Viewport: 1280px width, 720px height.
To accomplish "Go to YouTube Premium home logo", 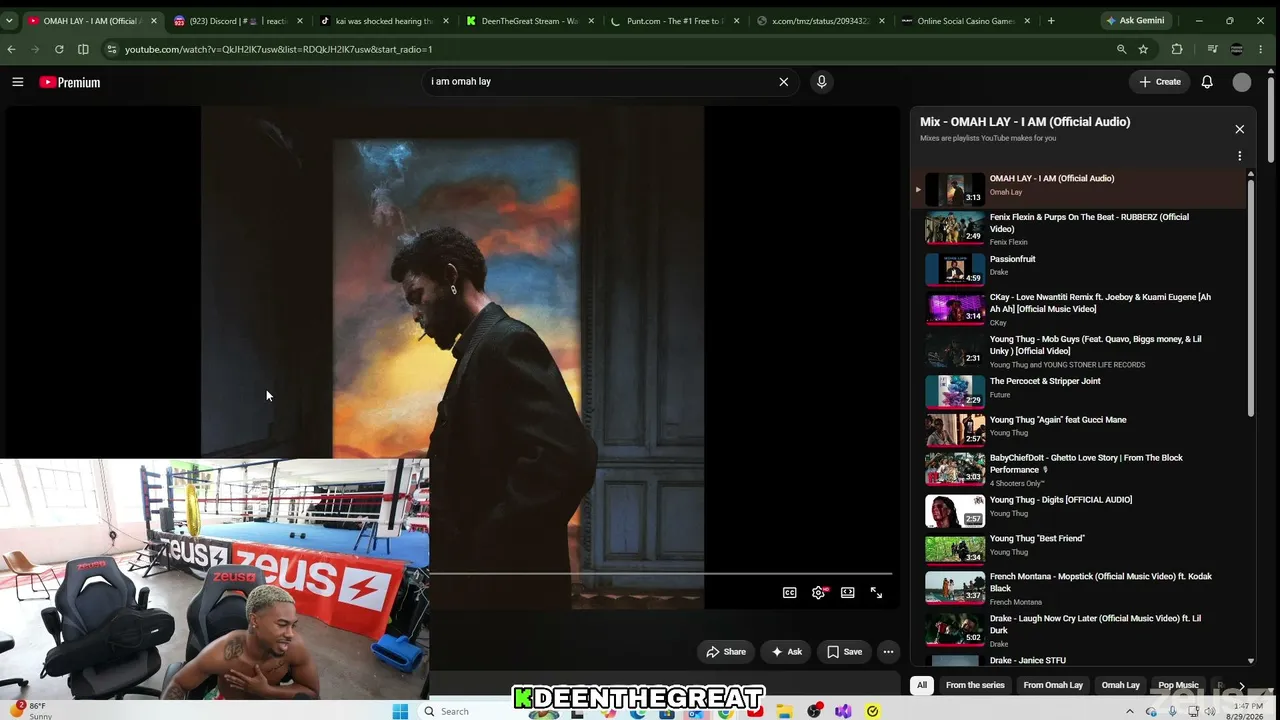I will pyautogui.click(x=70, y=82).
